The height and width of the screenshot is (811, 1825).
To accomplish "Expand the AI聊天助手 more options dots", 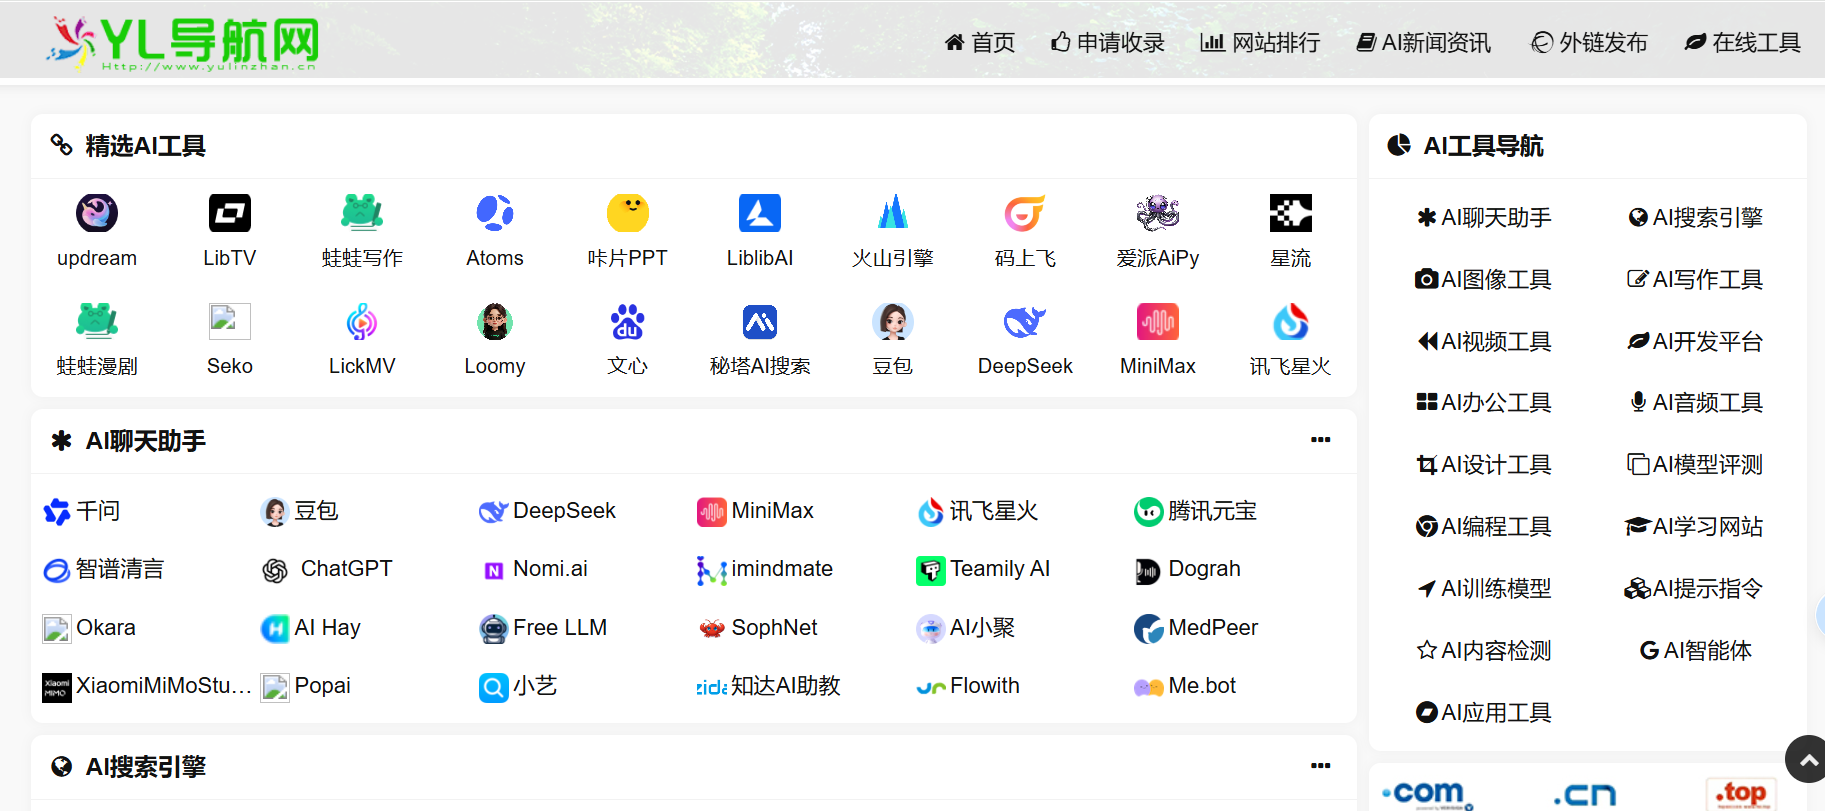I will click(1321, 440).
